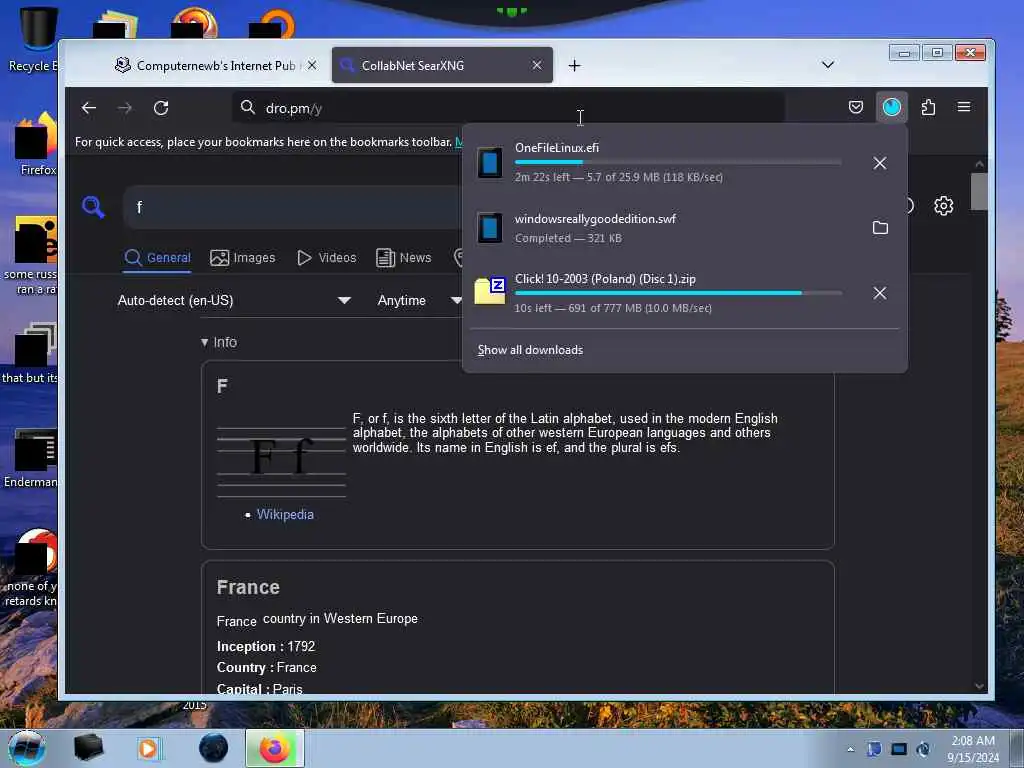1024x768 pixels.
Task: Open the Extensions puzzle icon
Action: [x=928, y=107]
